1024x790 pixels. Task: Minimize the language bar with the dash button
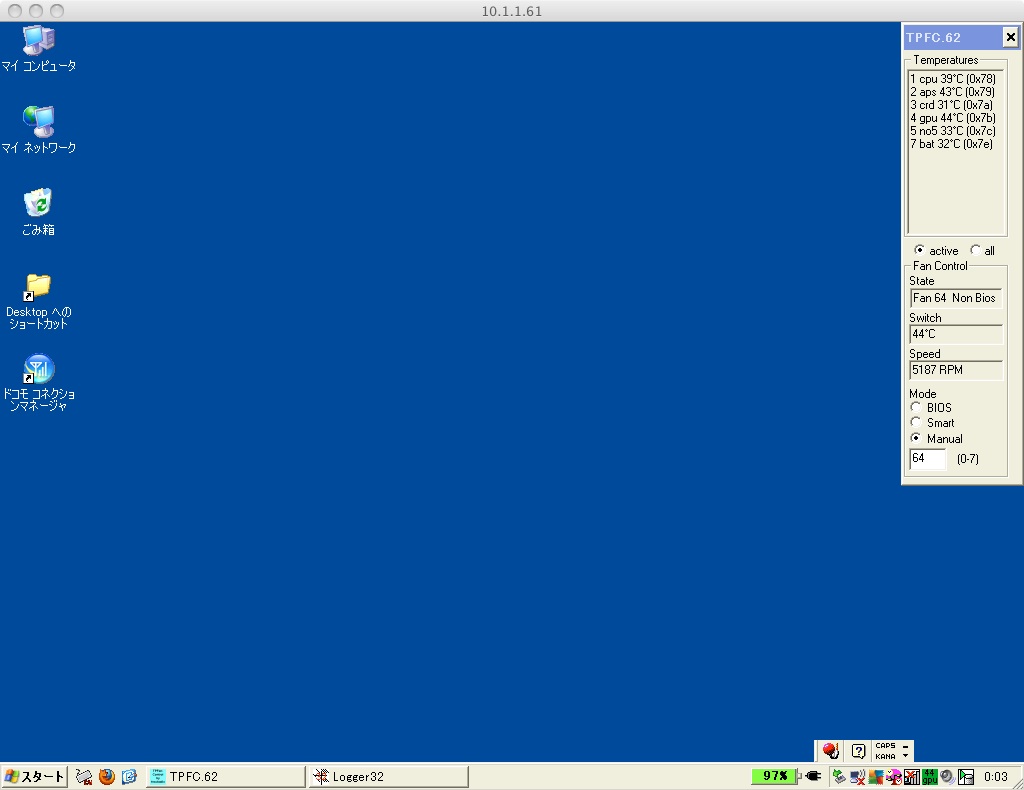(905, 746)
